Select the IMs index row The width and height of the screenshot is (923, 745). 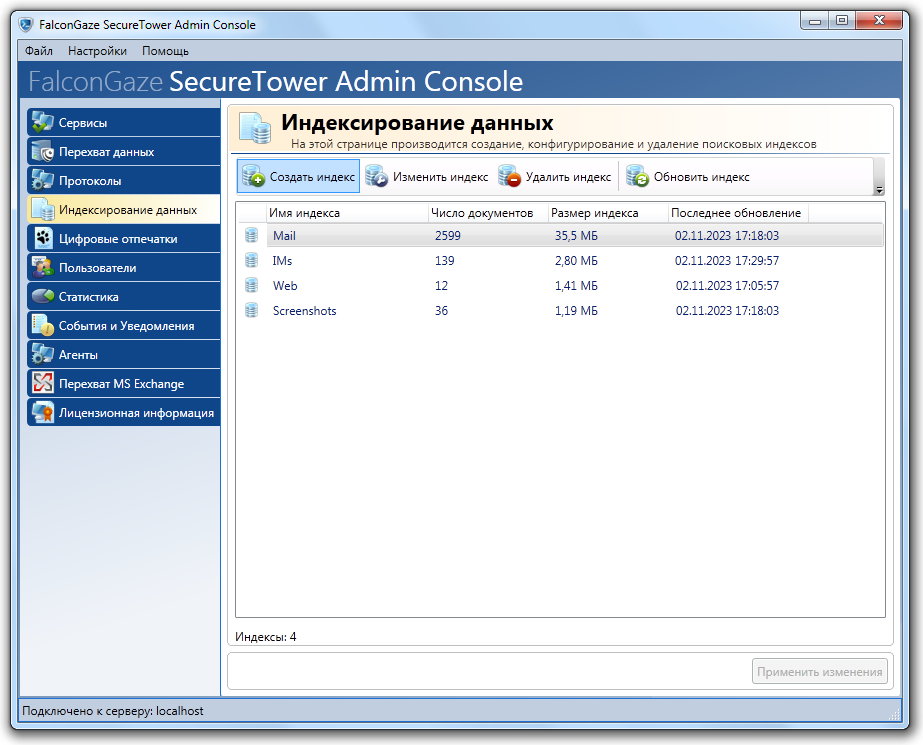tap(560, 261)
